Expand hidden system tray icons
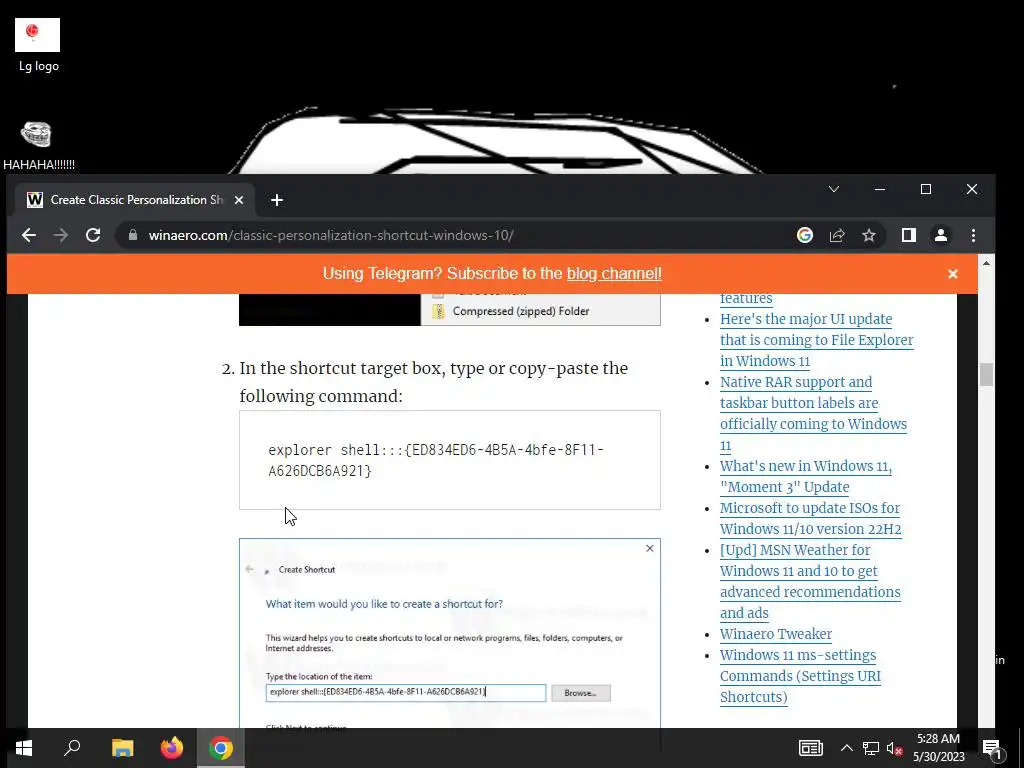 (x=846, y=748)
